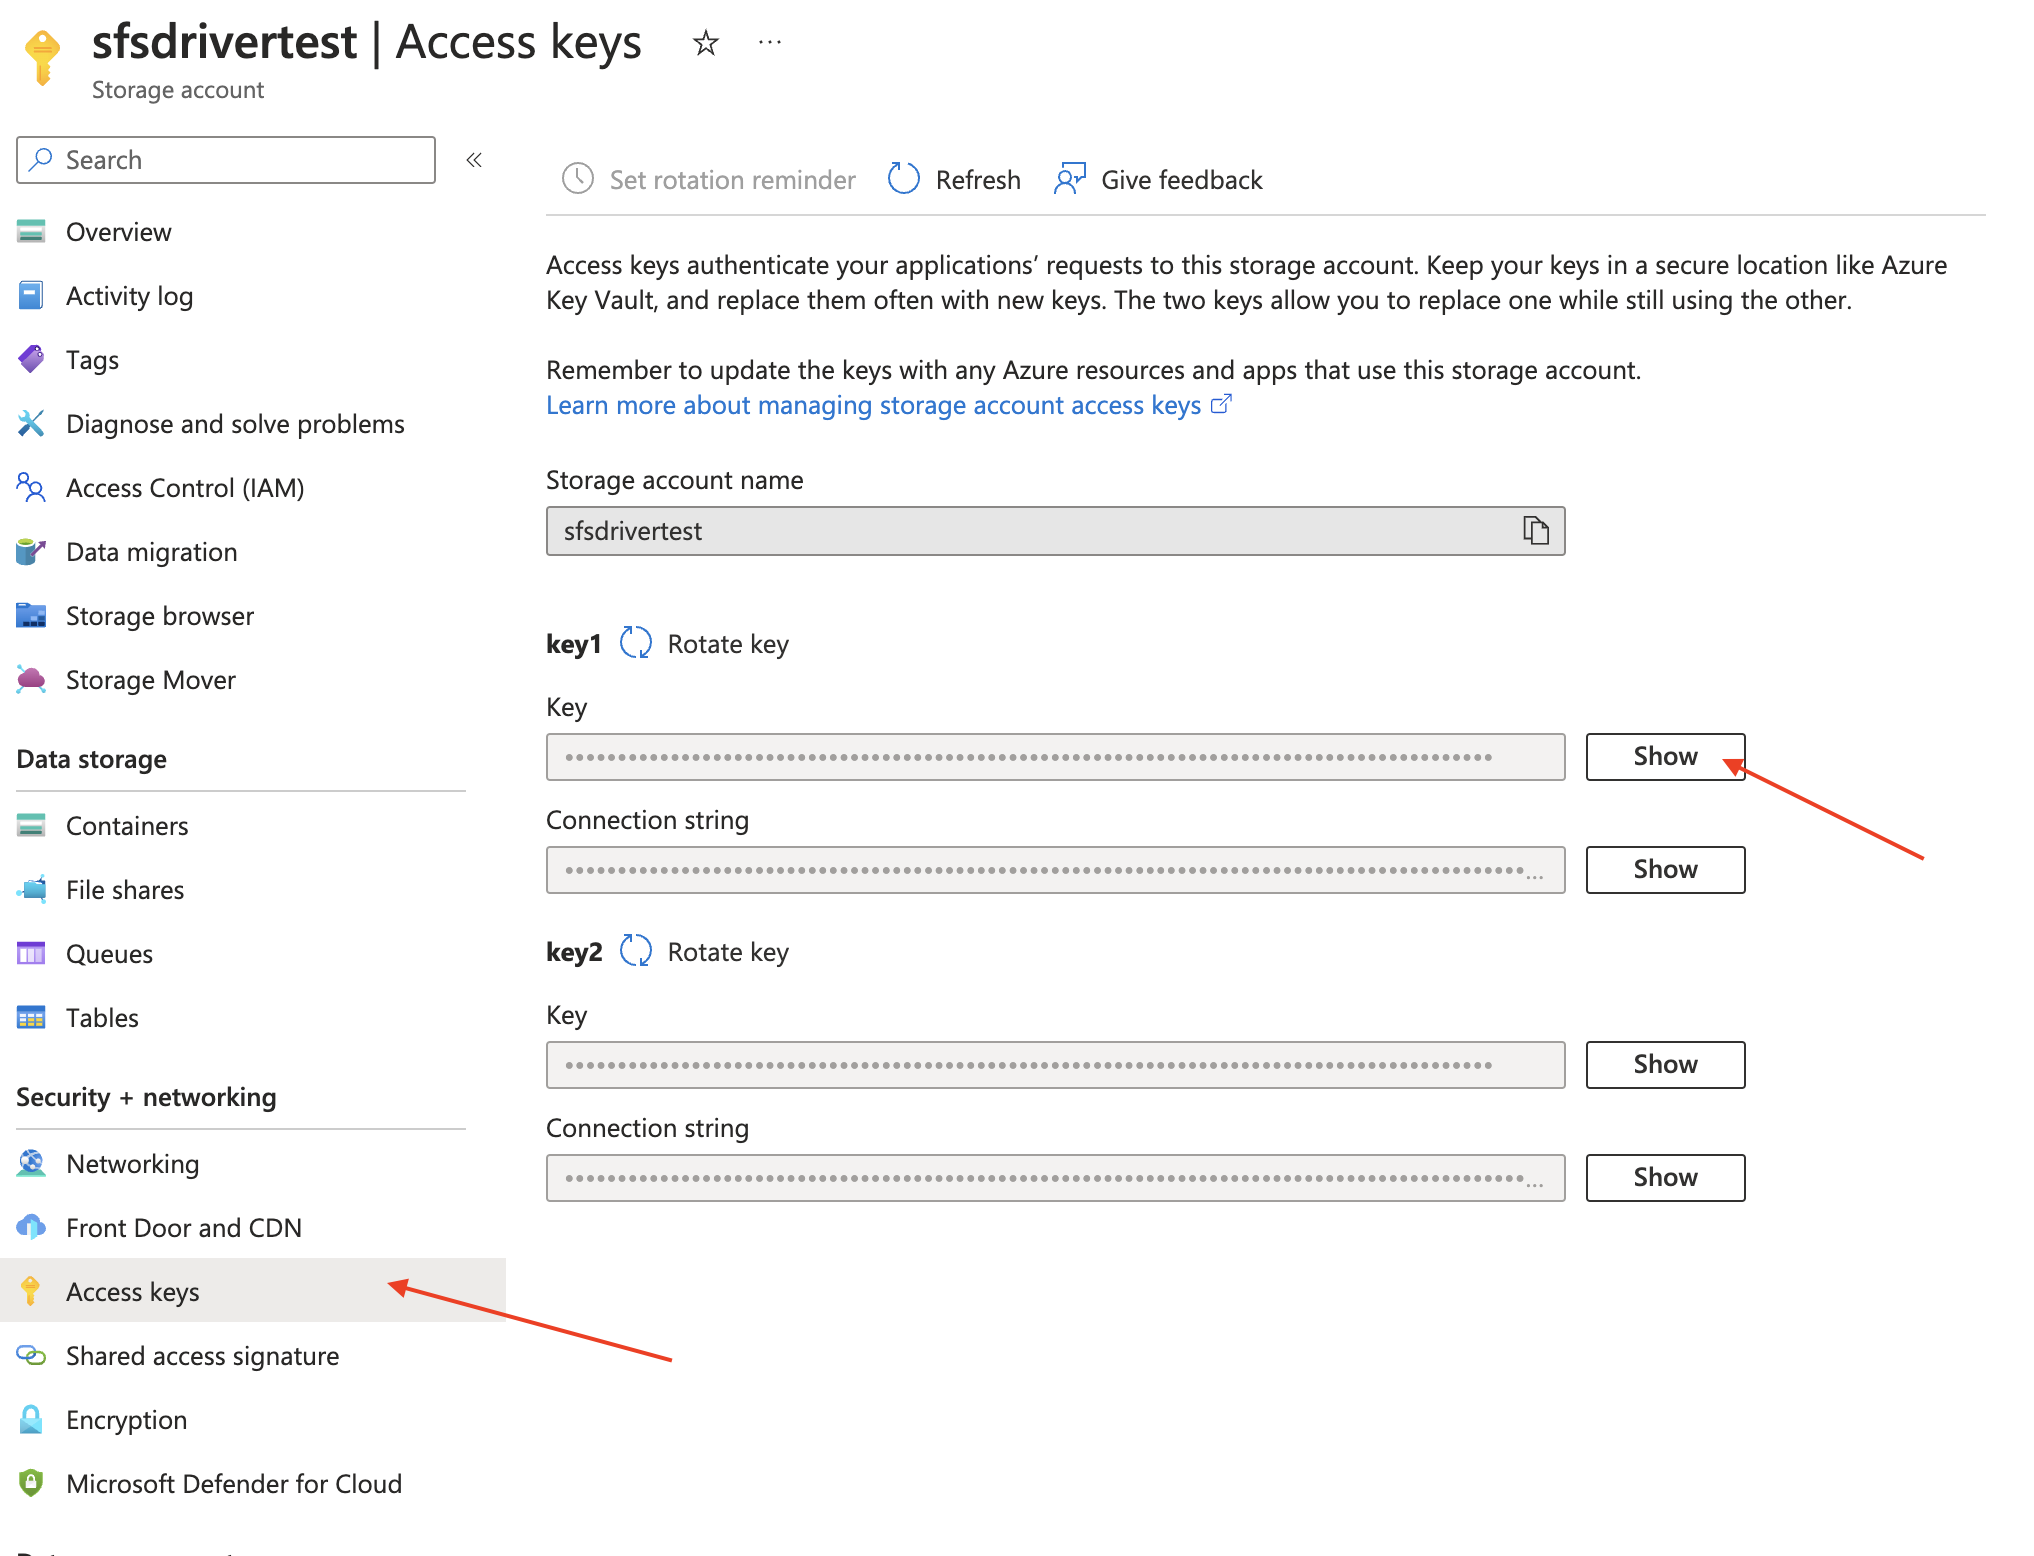Click the masked key1 Key field
2034x1556 pixels.
[1055, 757]
